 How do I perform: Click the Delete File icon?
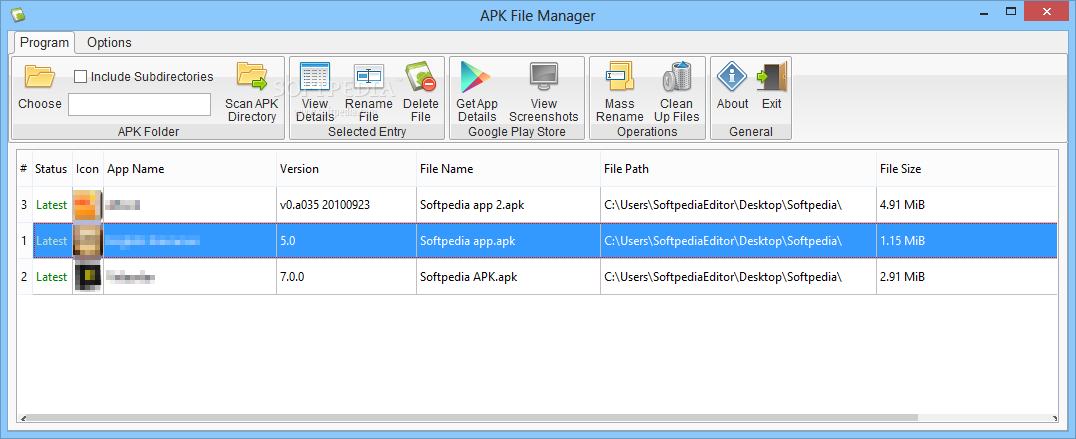(421, 77)
